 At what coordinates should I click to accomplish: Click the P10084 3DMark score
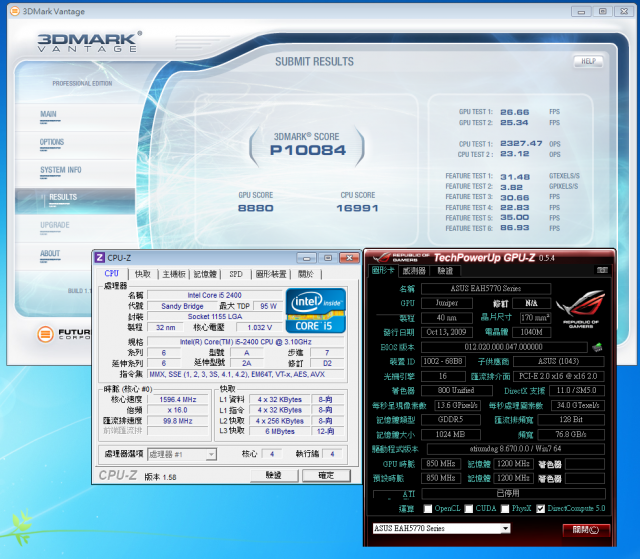(x=308, y=150)
